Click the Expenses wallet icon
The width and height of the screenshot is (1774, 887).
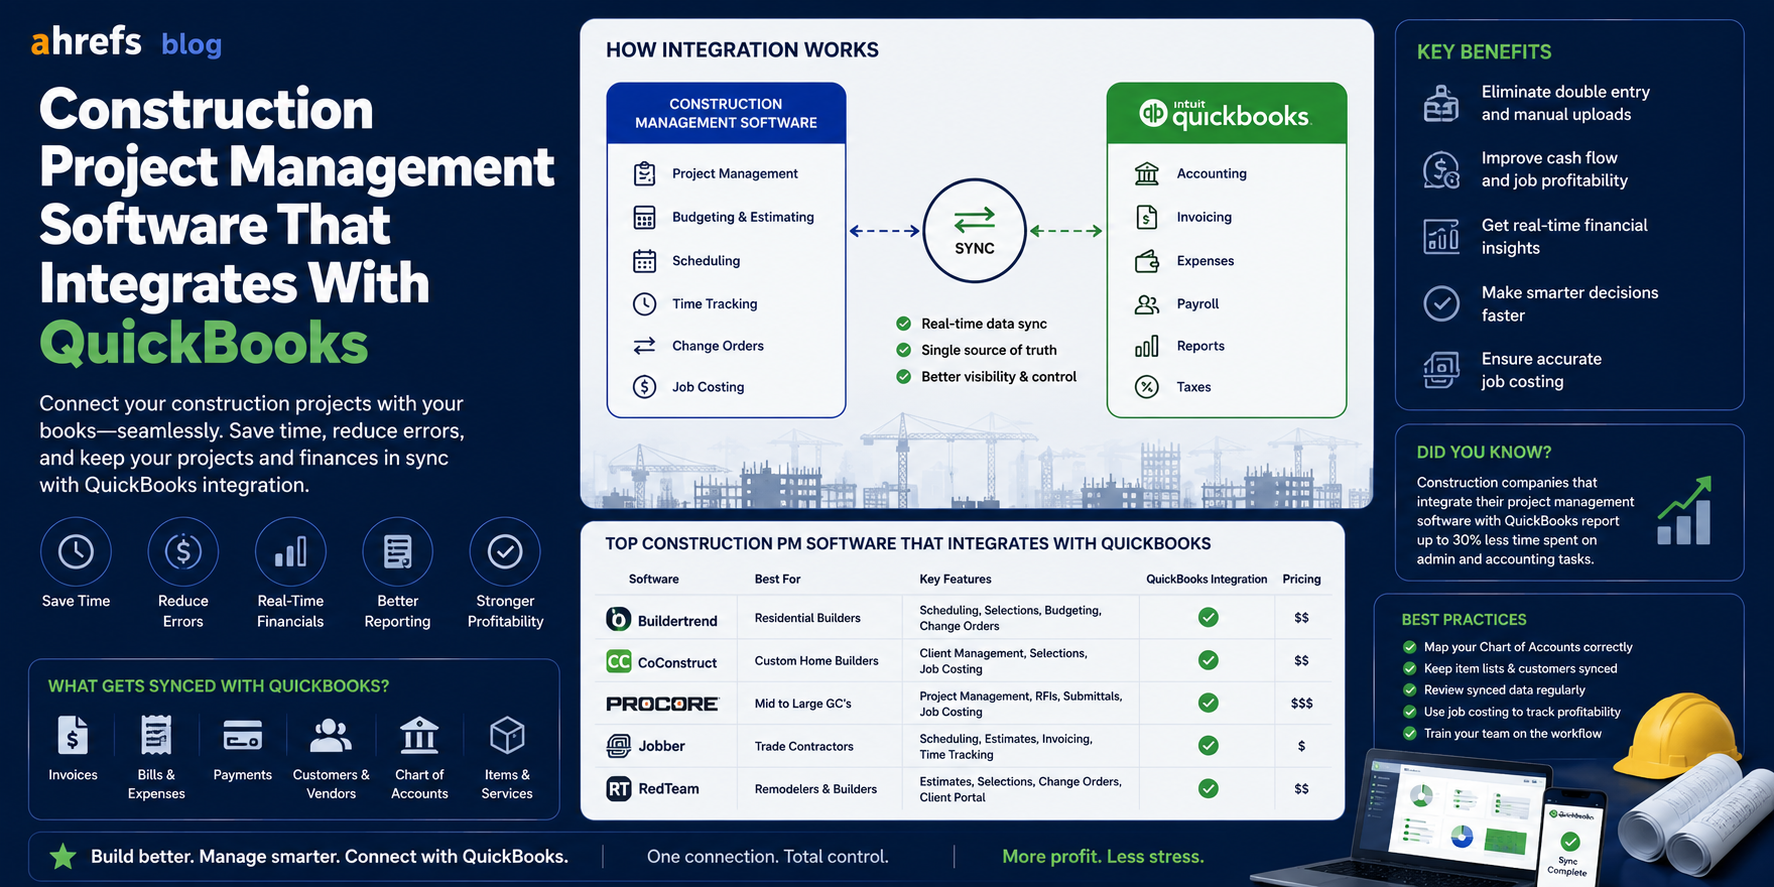pyautogui.click(x=1147, y=261)
